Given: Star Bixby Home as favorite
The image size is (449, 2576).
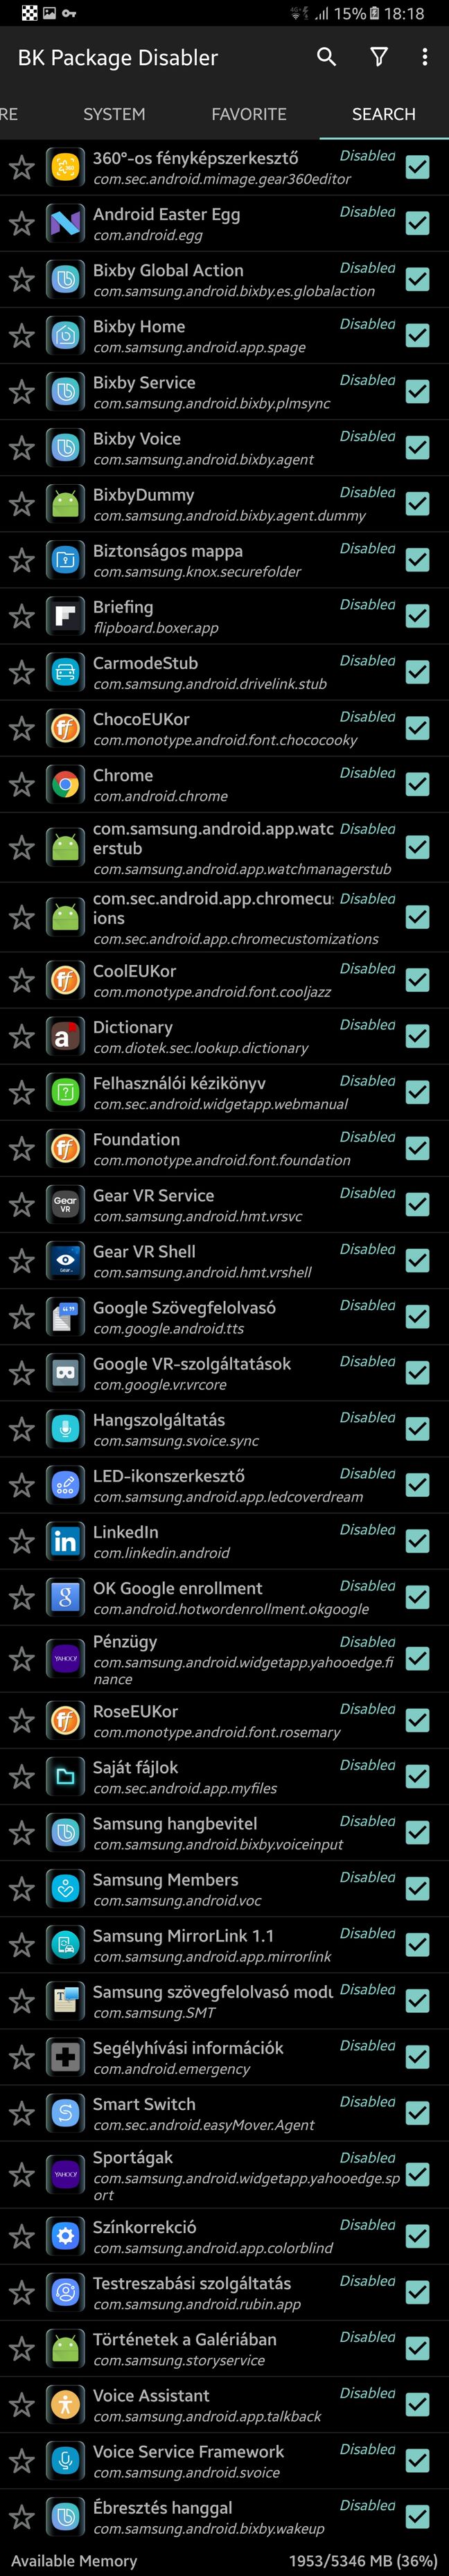Looking at the screenshot, I should click(x=22, y=335).
